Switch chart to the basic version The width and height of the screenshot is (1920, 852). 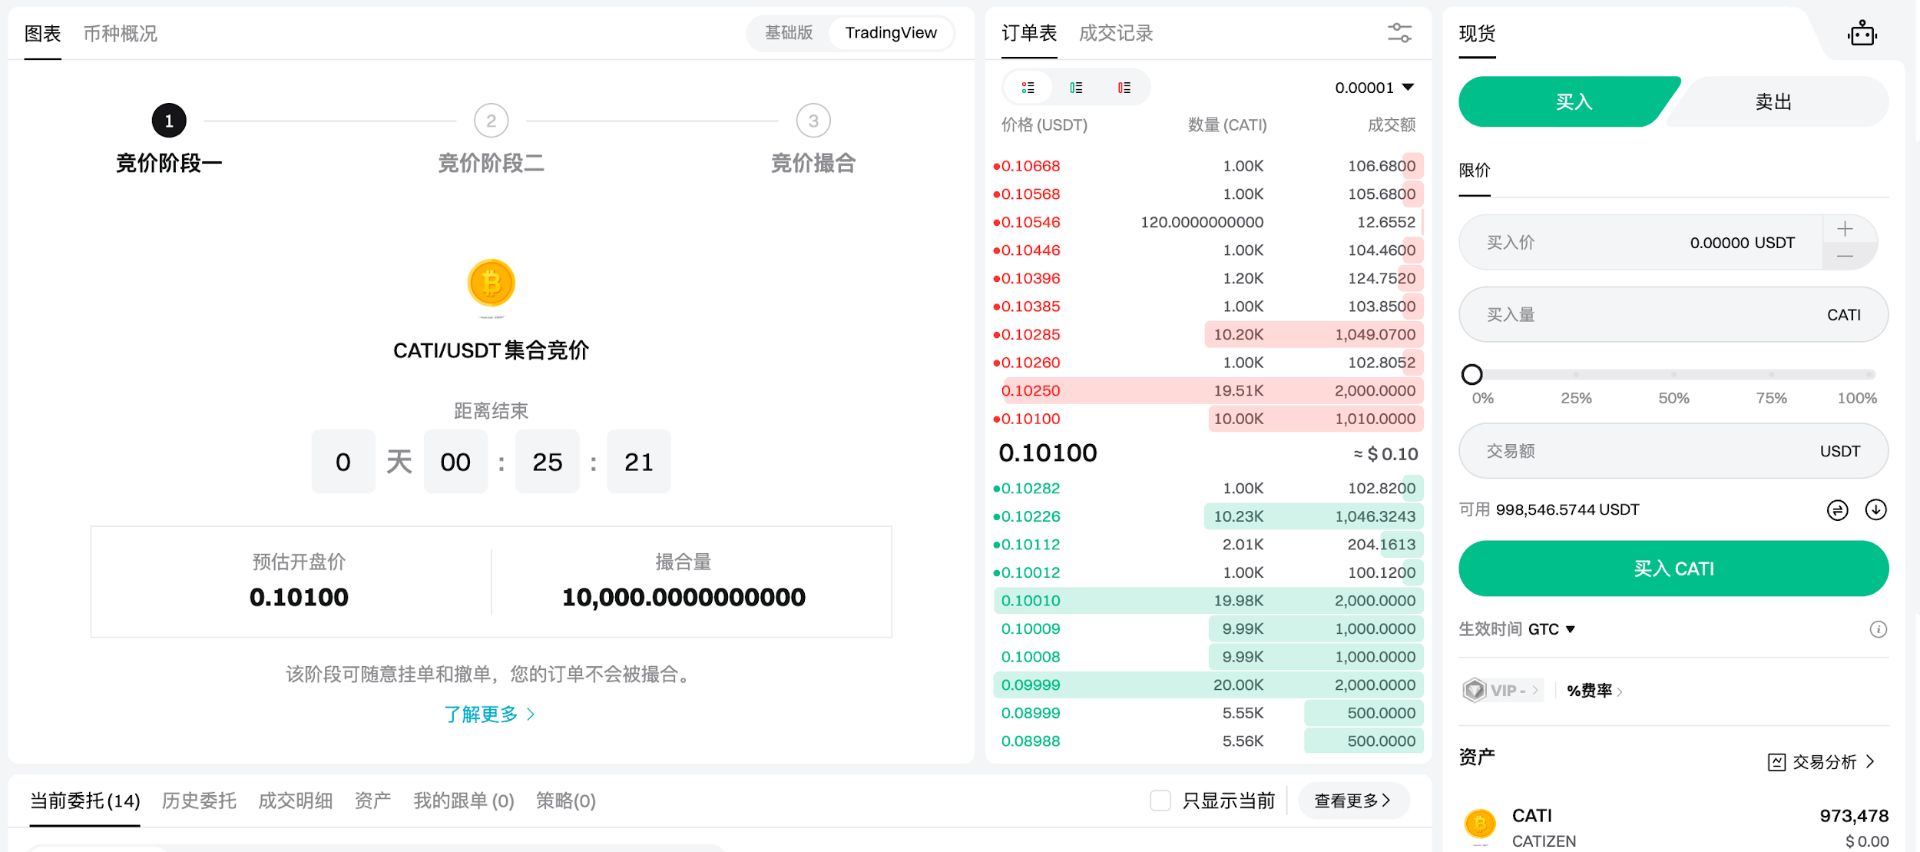[x=789, y=33]
